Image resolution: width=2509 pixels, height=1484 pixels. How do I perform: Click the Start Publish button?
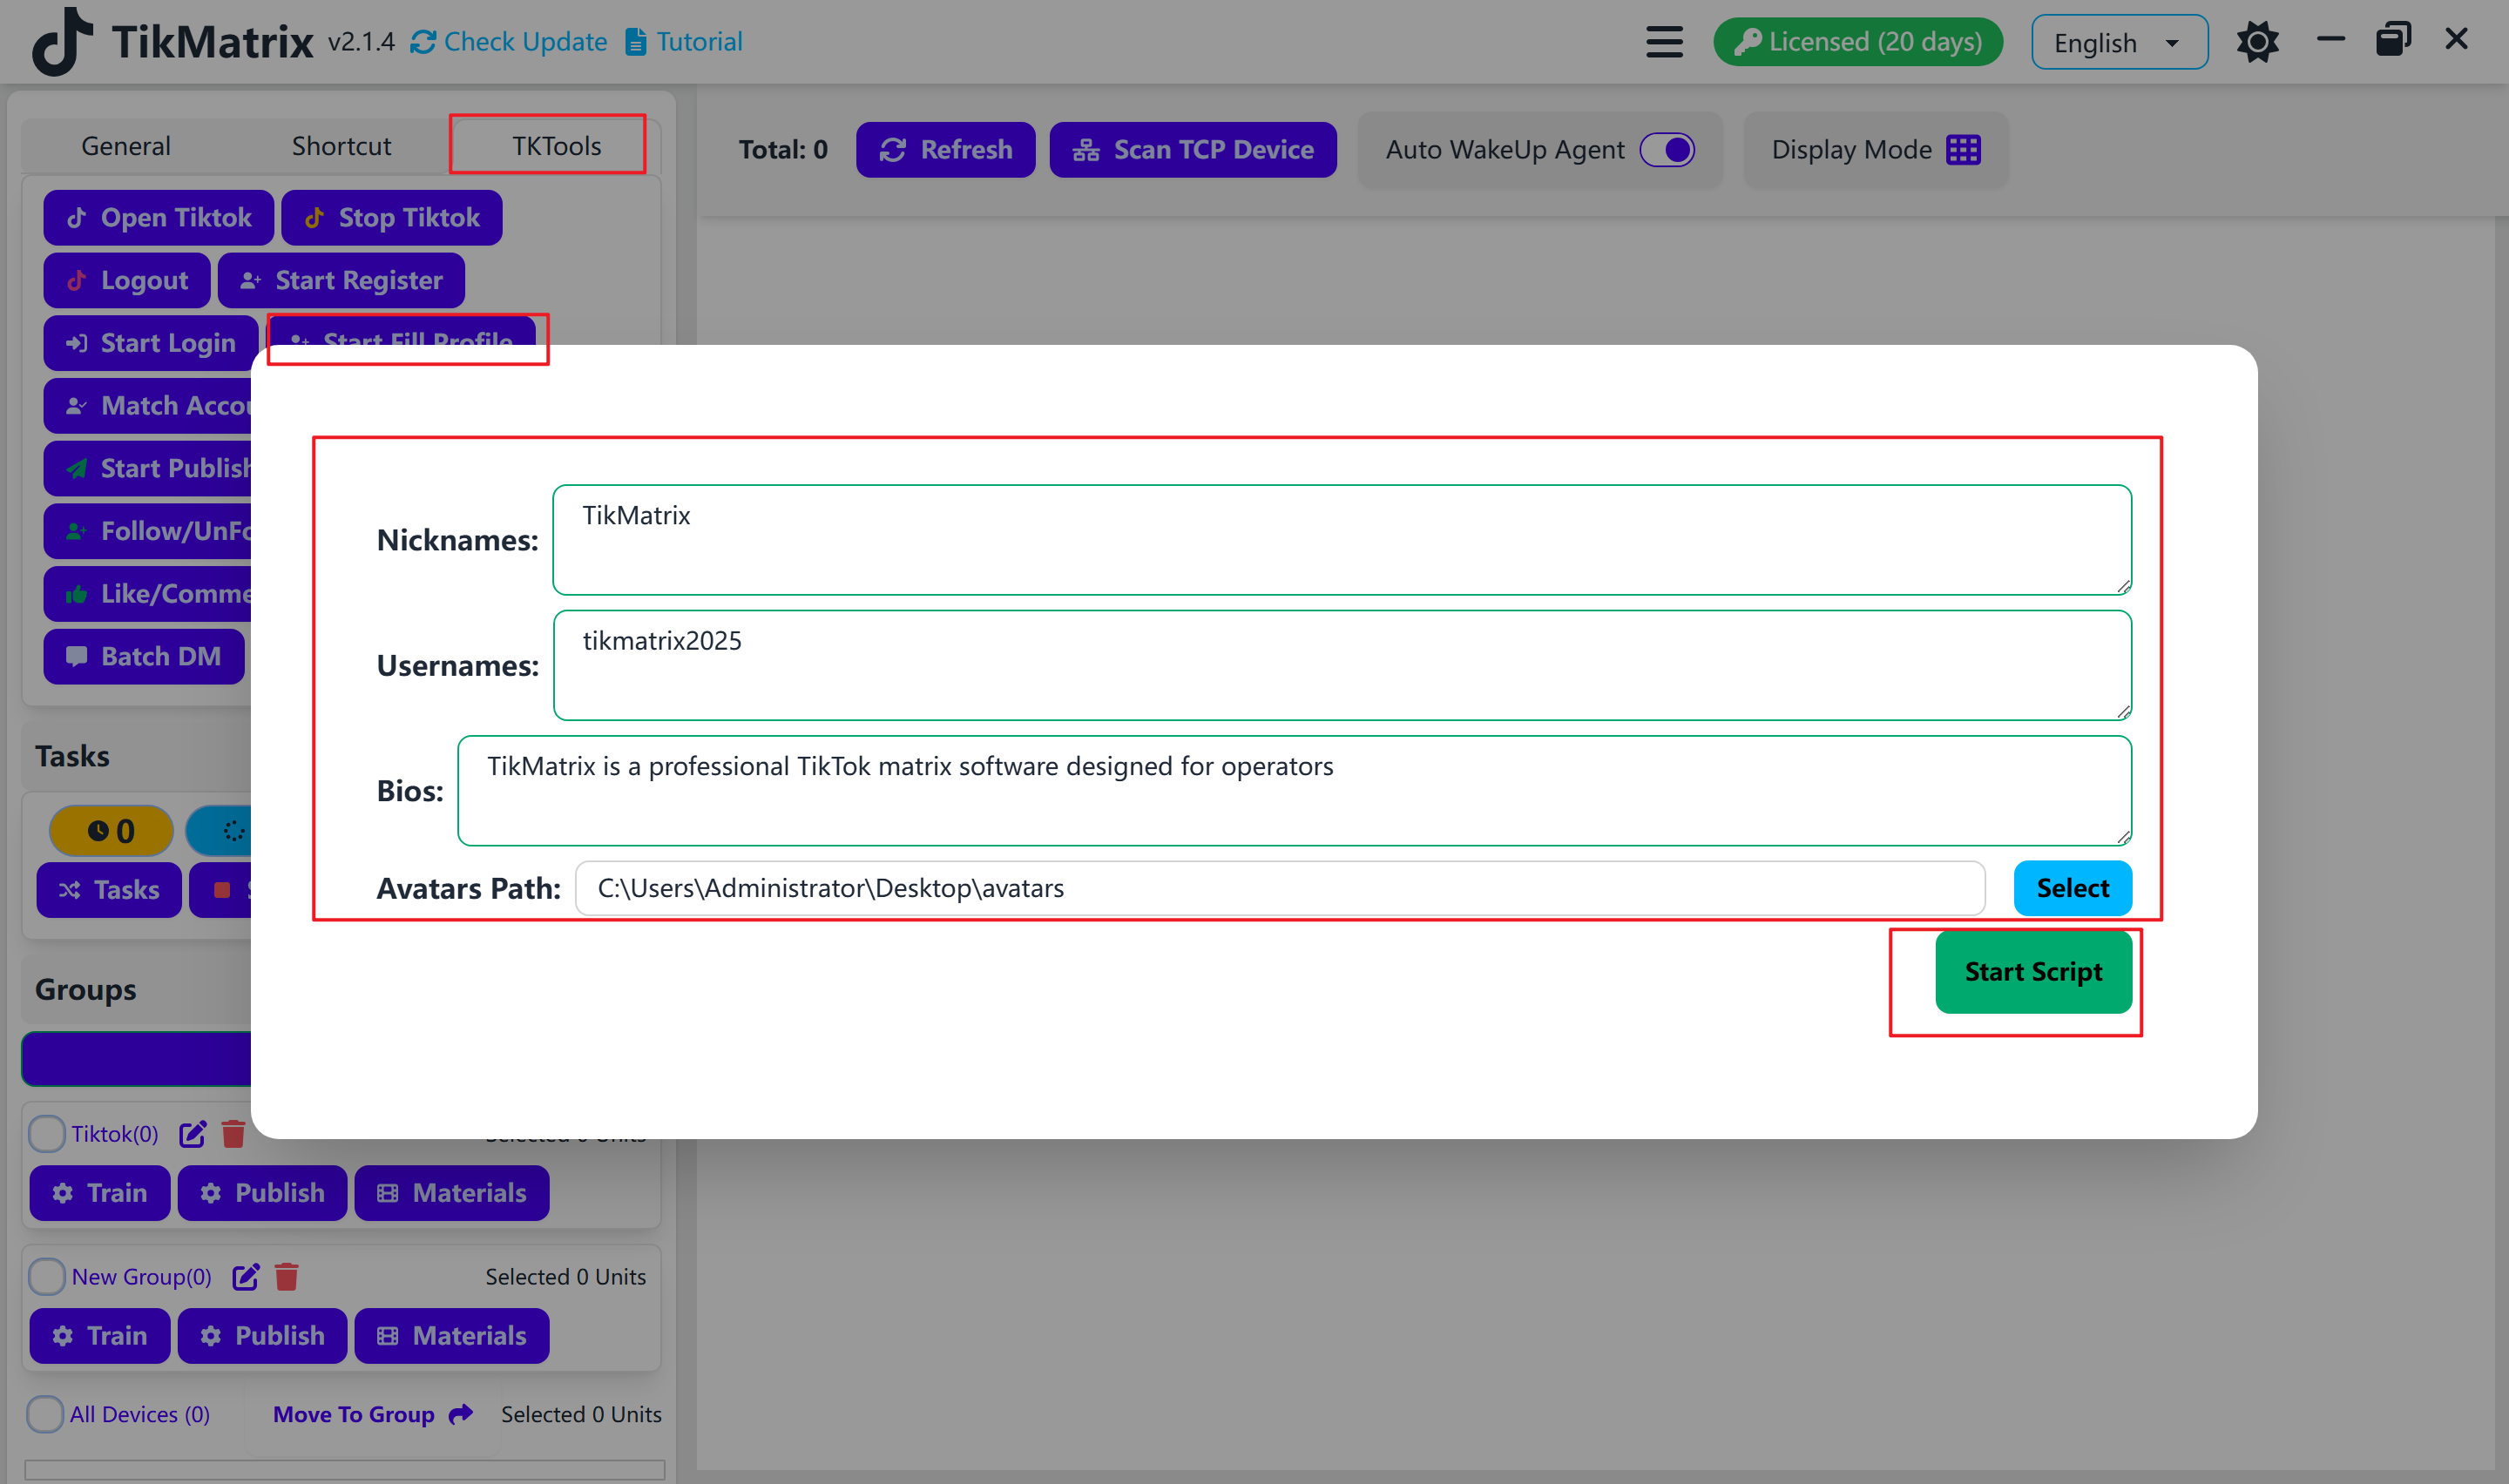coord(148,468)
